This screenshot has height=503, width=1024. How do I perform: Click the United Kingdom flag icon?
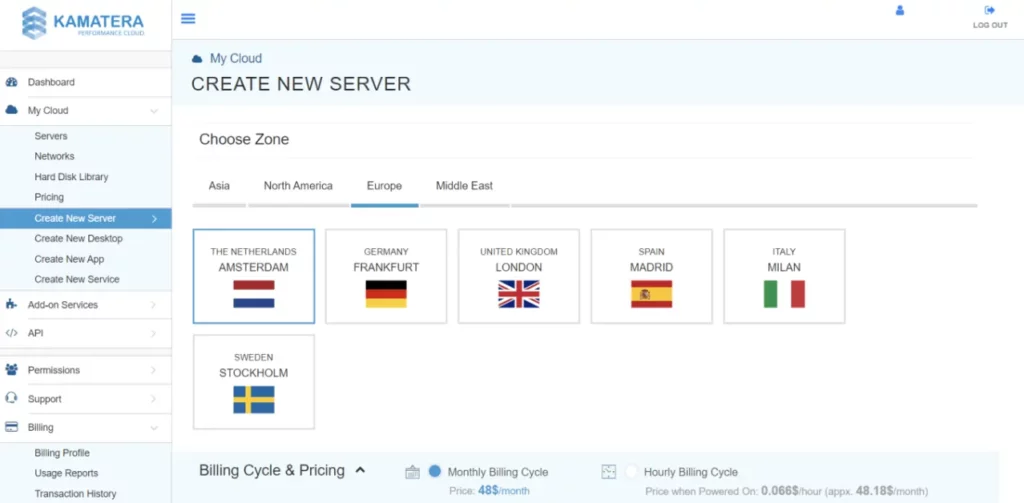coord(519,294)
